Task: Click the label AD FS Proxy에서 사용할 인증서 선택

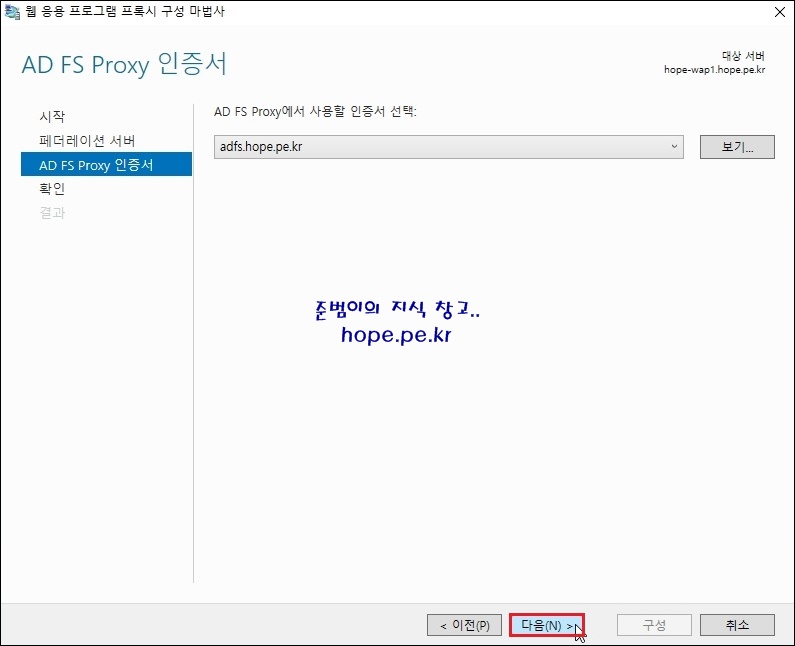Action: pos(315,111)
